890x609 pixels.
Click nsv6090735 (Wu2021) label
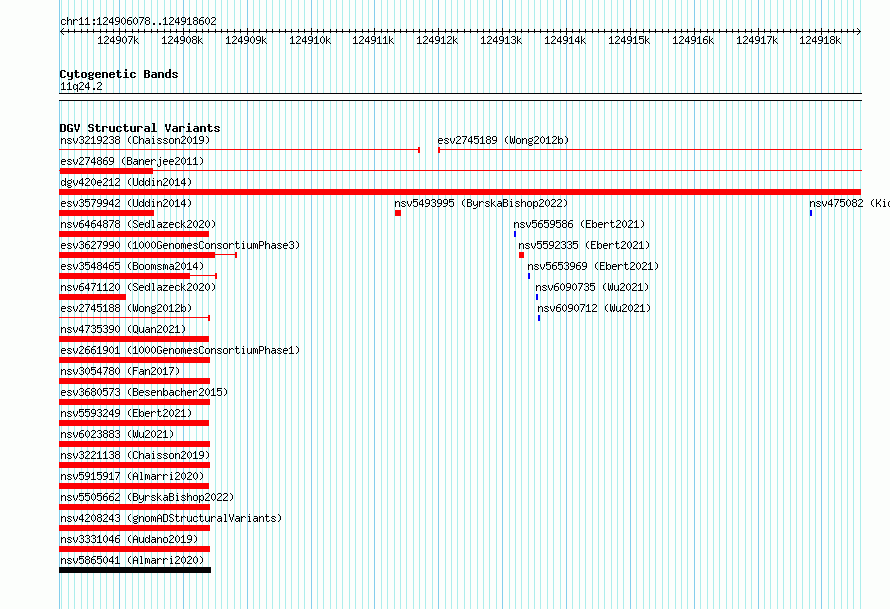(592, 287)
